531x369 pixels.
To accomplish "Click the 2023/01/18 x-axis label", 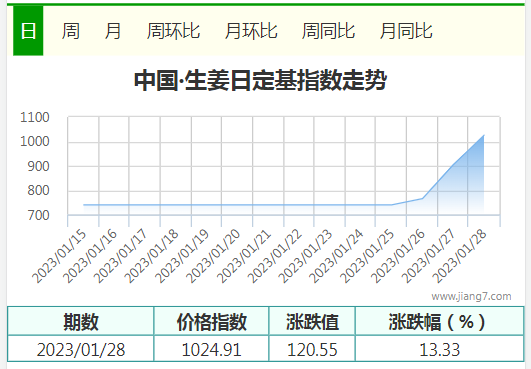I will tap(151, 257).
